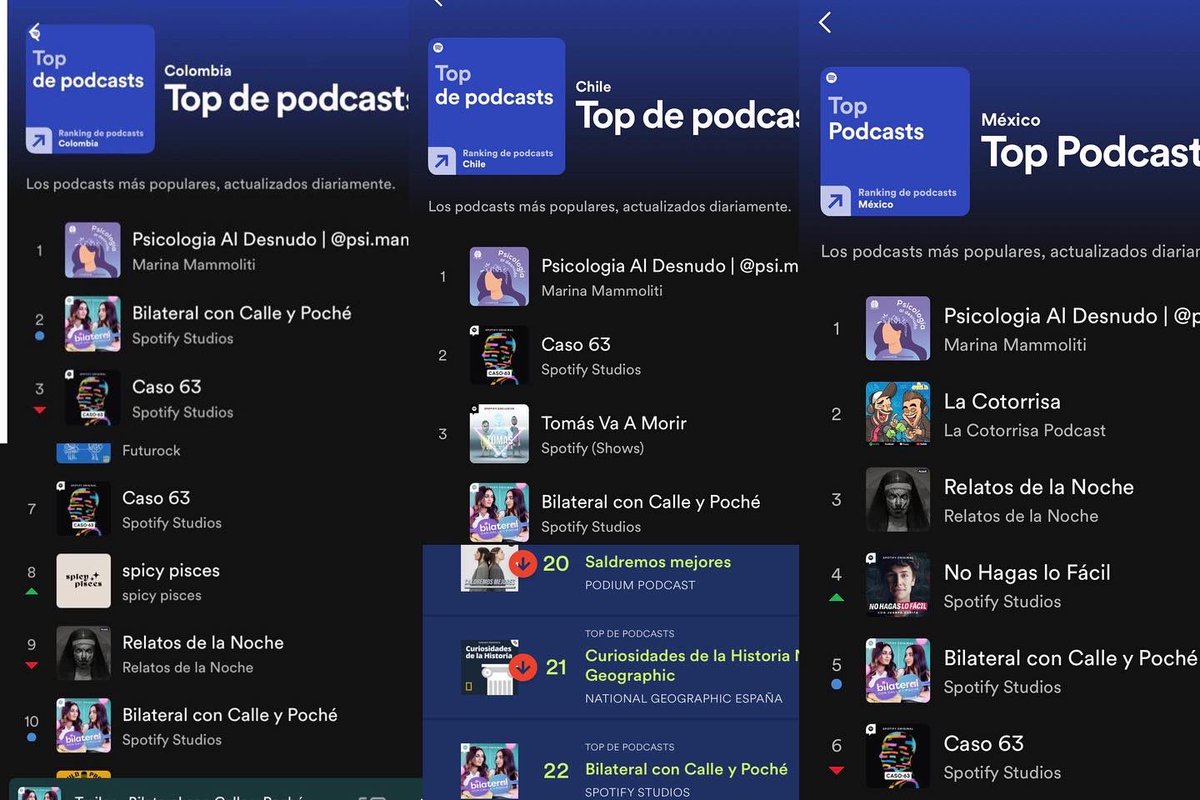
Task: Select 'Caso 63' title in Chile chart
Action: (x=576, y=344)
